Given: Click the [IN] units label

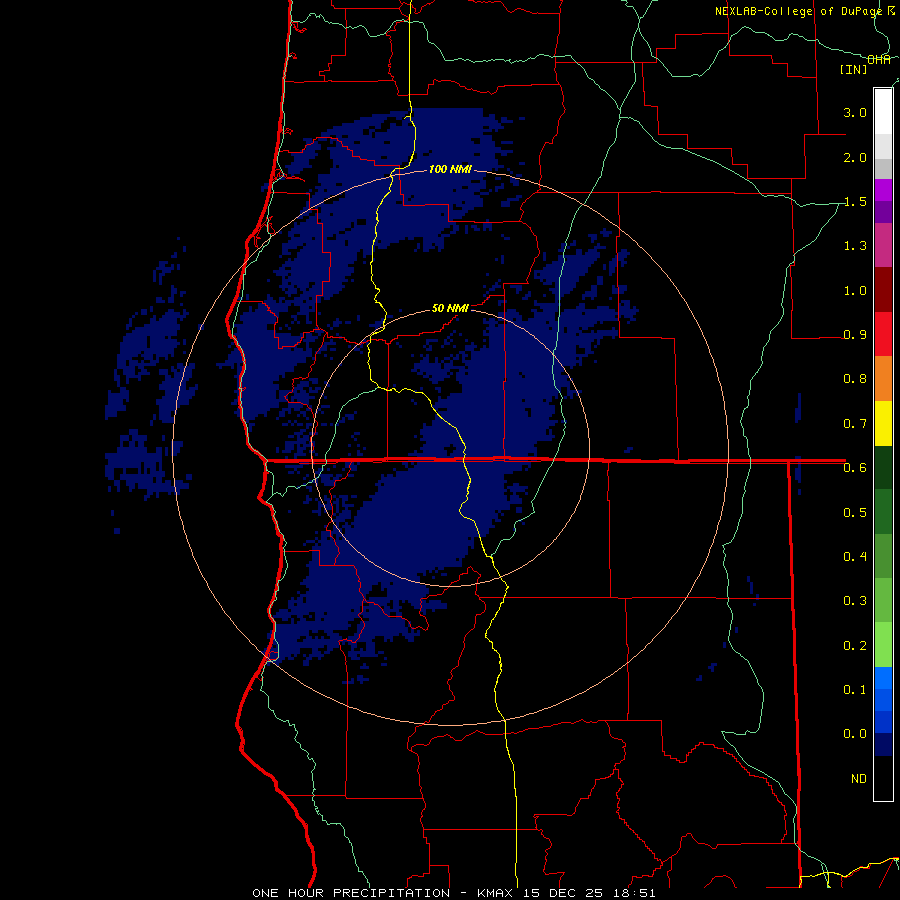Looking at the screenshot, I should tap(854, 69).
